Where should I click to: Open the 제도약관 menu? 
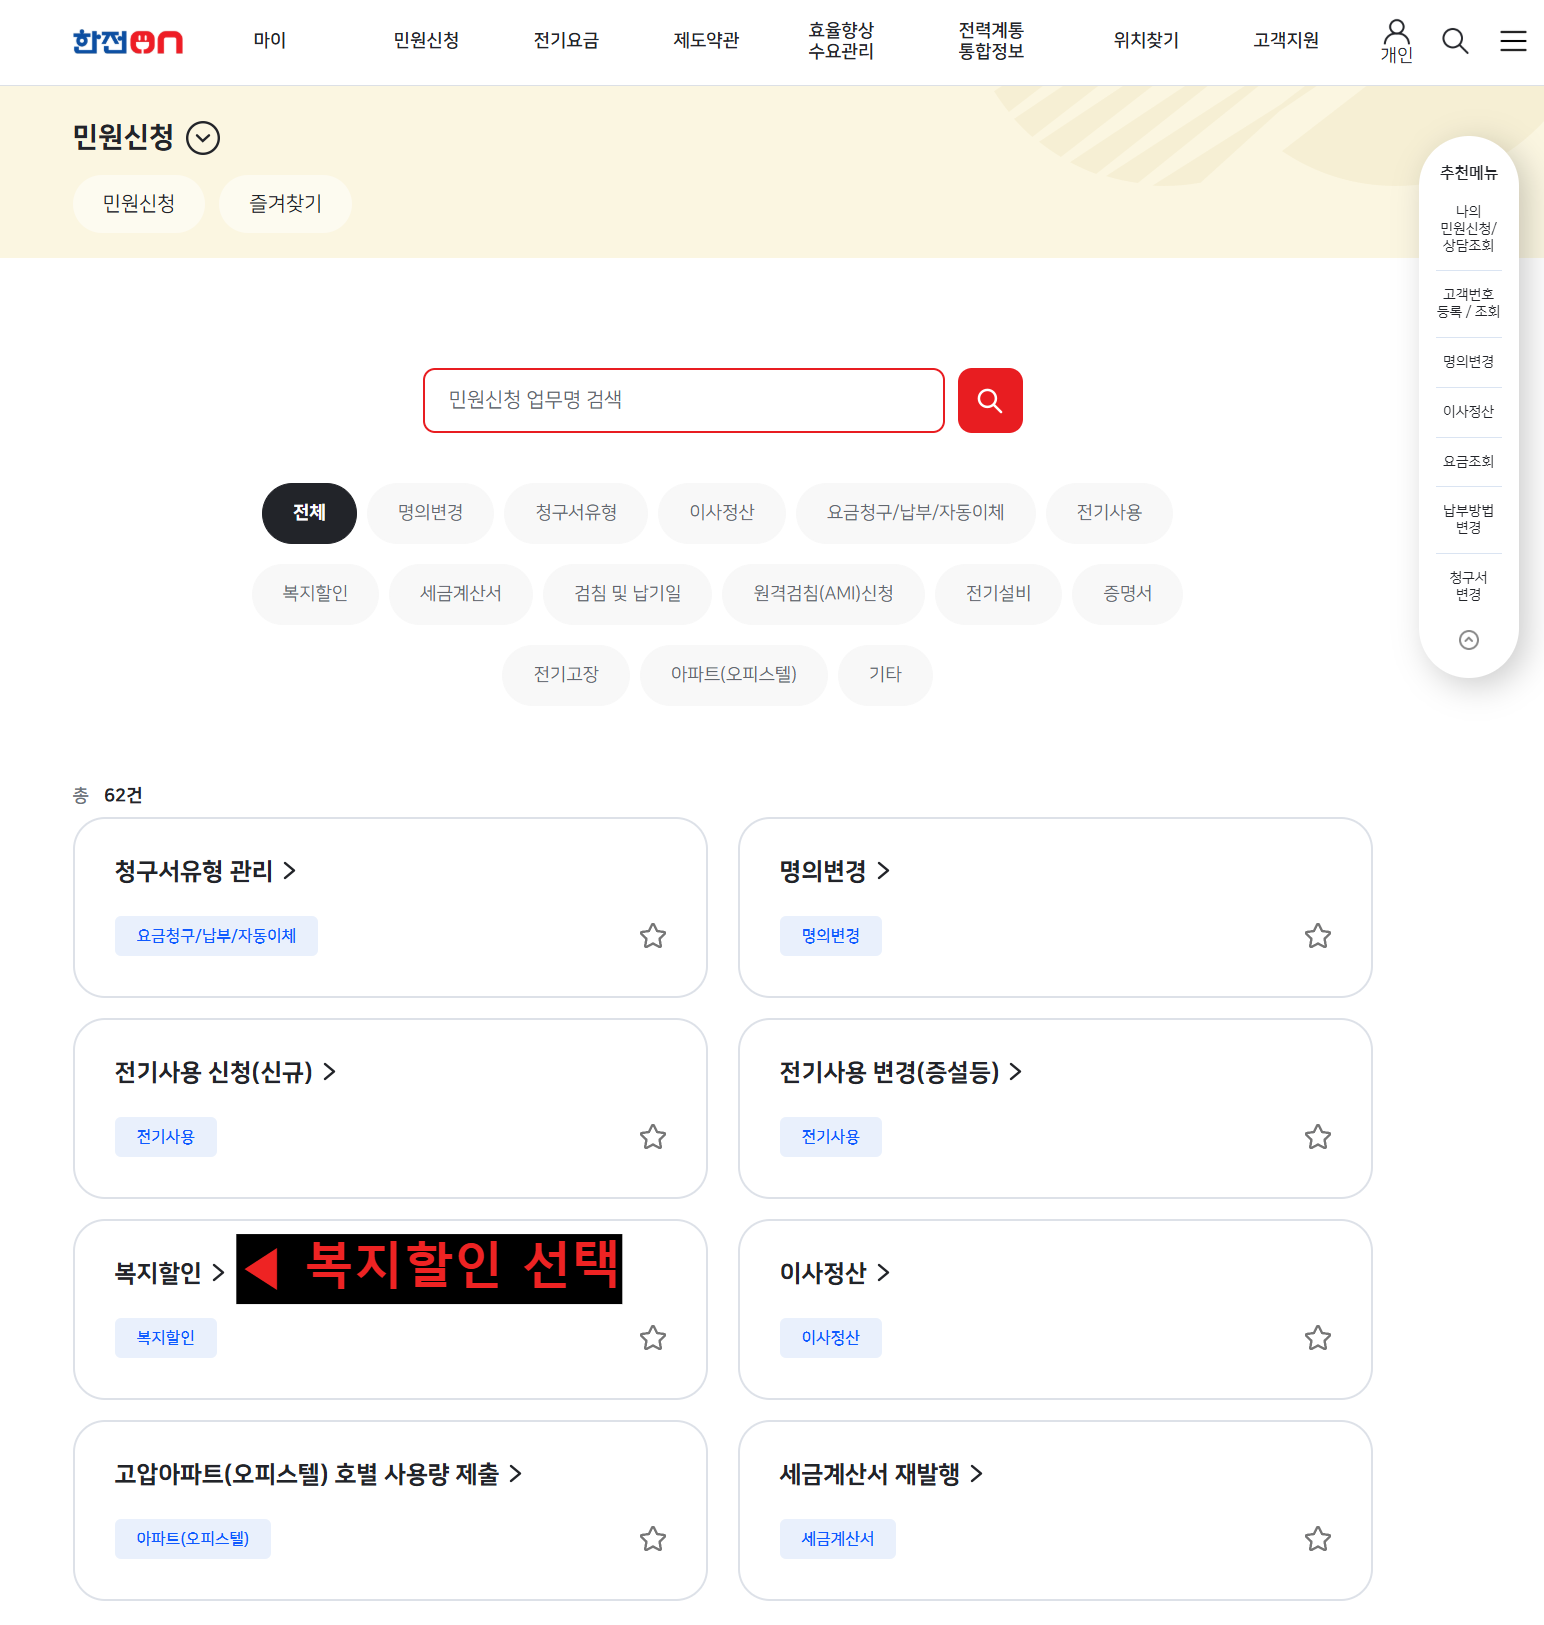(706, 41)
